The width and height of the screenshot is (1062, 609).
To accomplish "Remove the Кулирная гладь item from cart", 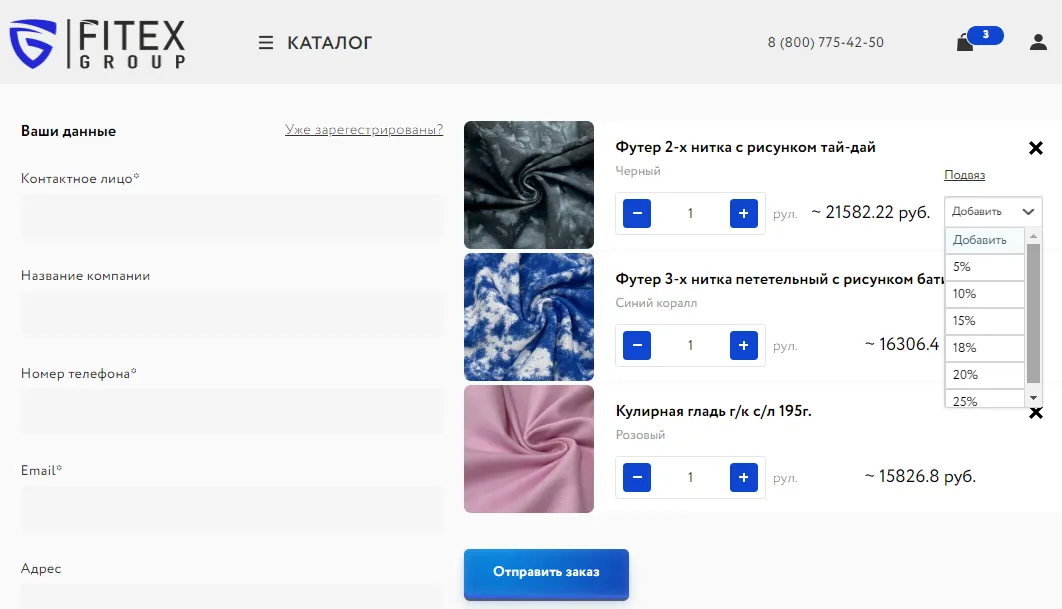I will (1035, 413).
